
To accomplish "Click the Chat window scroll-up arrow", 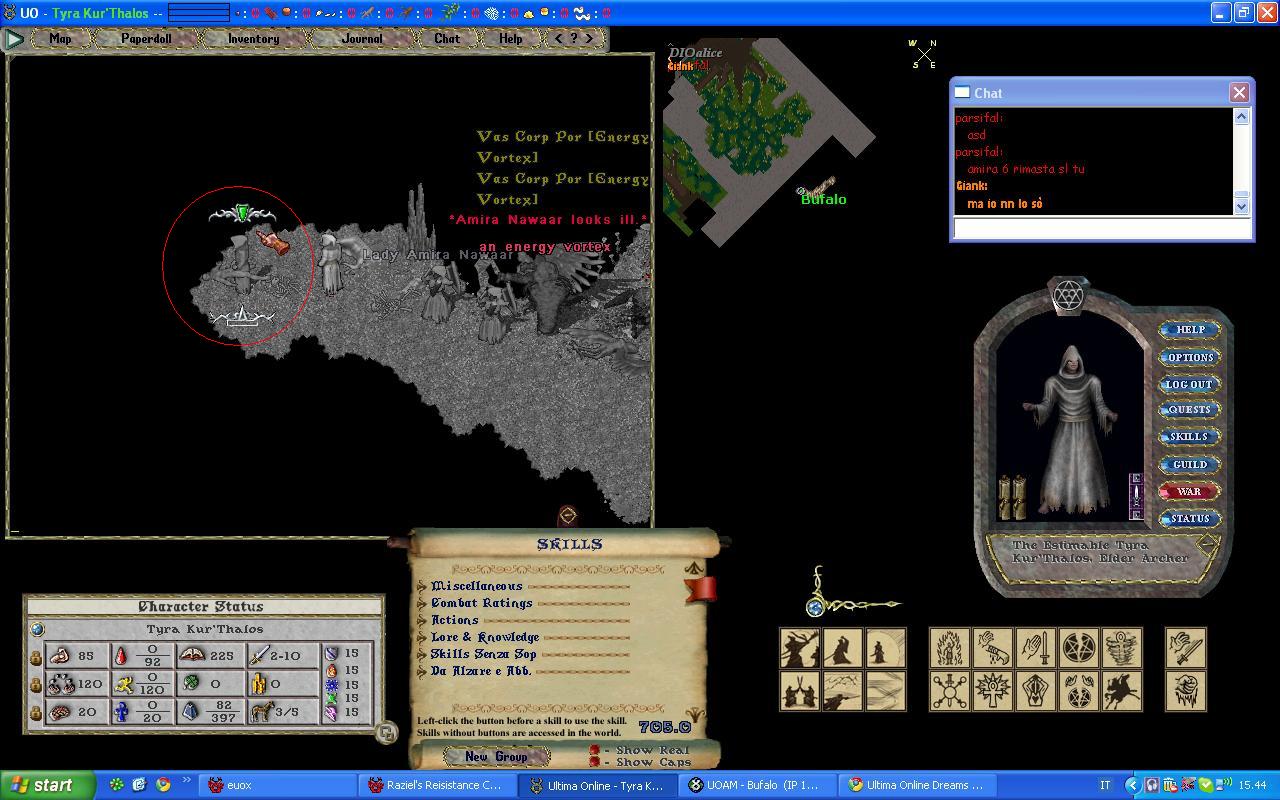I will pos(1242,116).
